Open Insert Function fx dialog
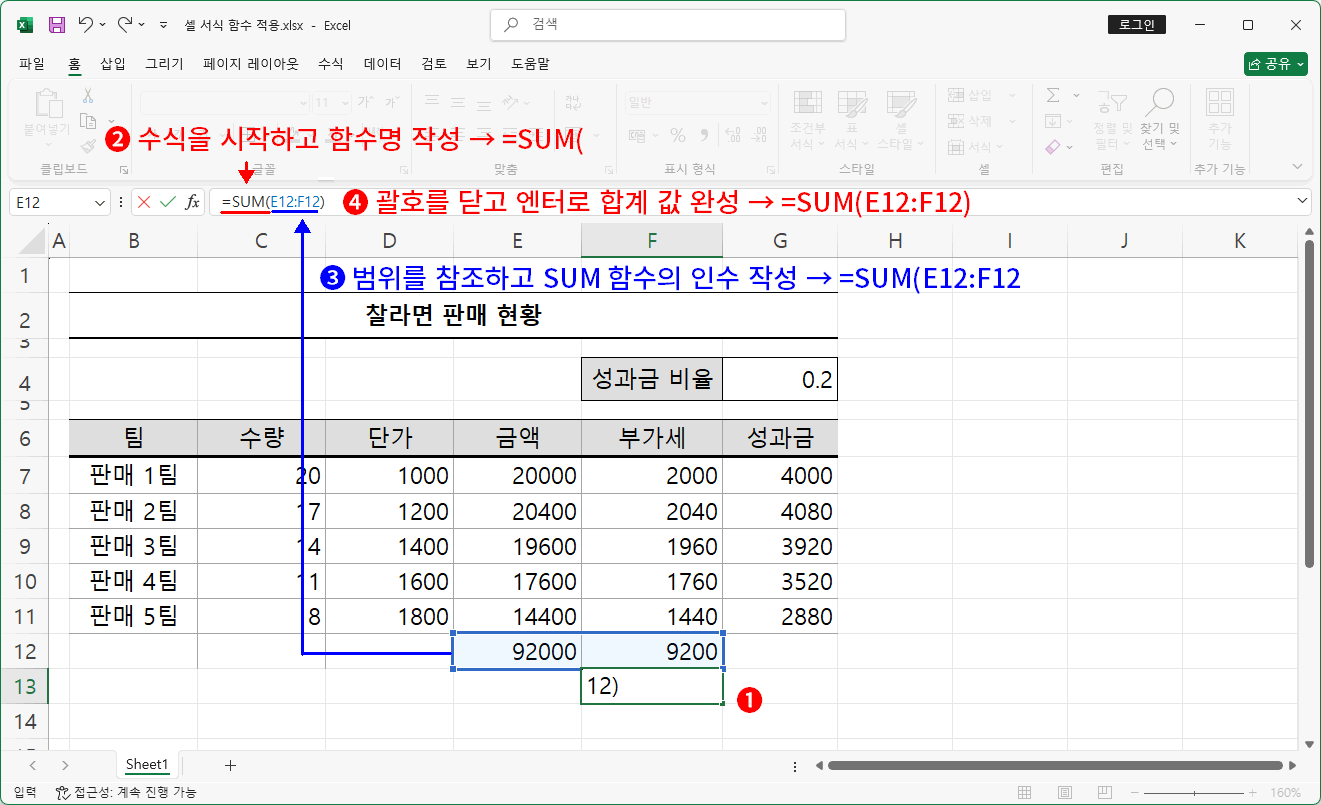Image resolution: width=1321 pixels, height=805 pixels. point(192,202)
